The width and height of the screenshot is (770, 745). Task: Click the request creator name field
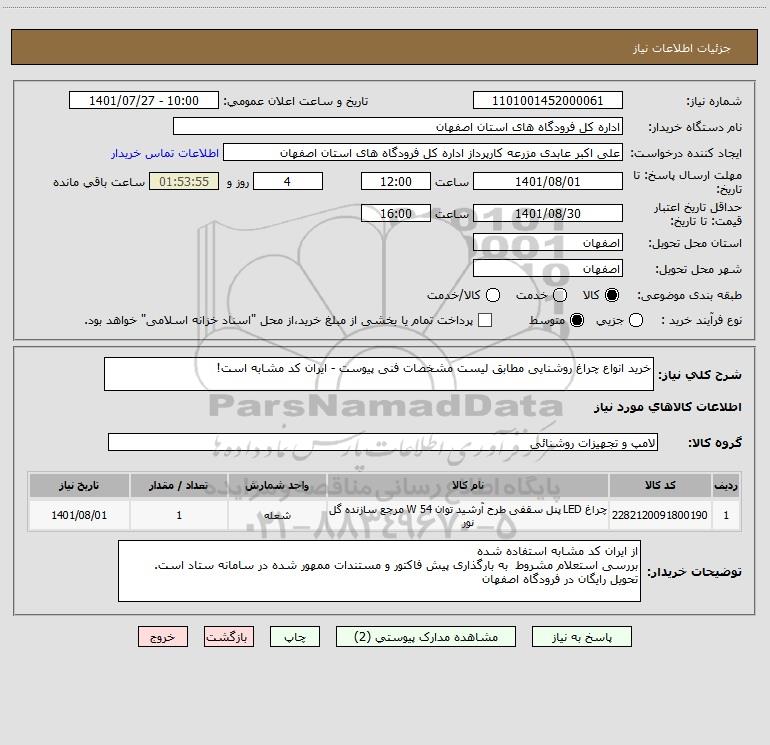[423, 153]
